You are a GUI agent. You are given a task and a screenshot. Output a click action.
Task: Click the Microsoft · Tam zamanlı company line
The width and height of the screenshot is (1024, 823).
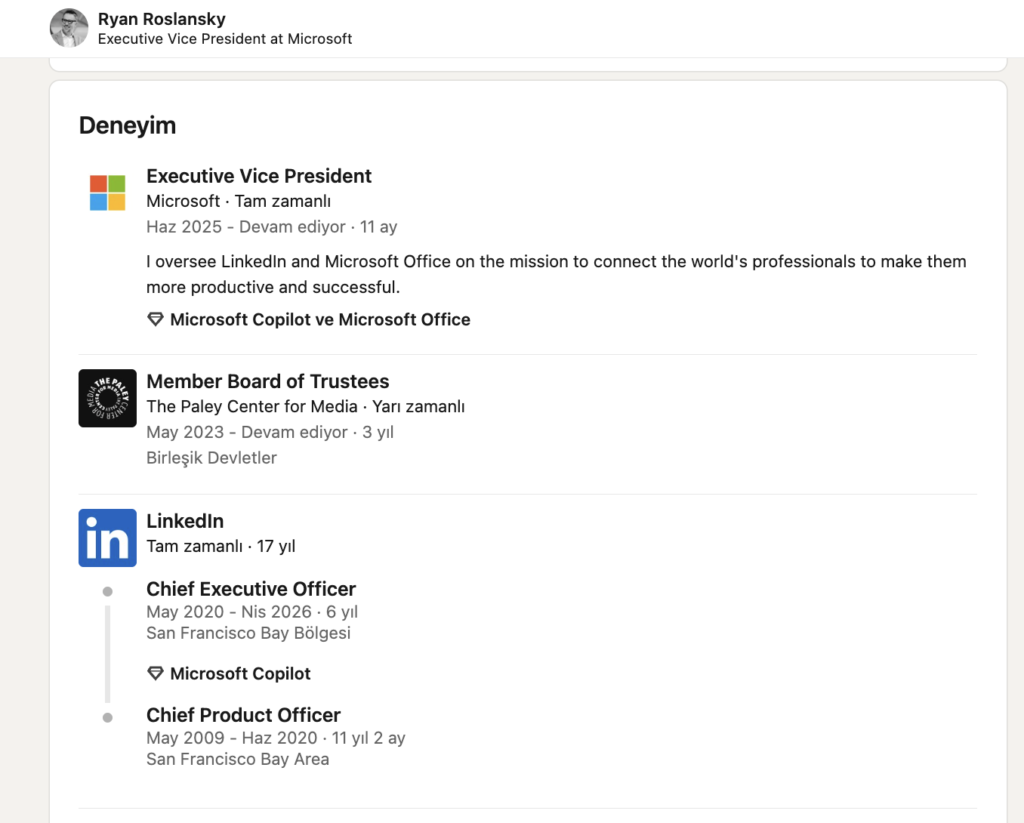tap(238, 201)
